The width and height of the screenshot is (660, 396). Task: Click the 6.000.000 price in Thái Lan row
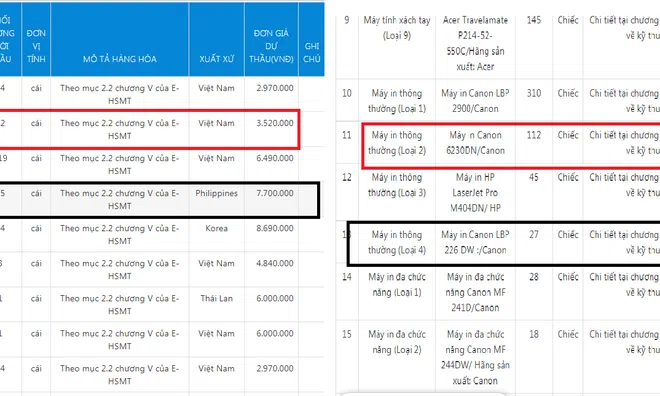click(x=275, y=298)
